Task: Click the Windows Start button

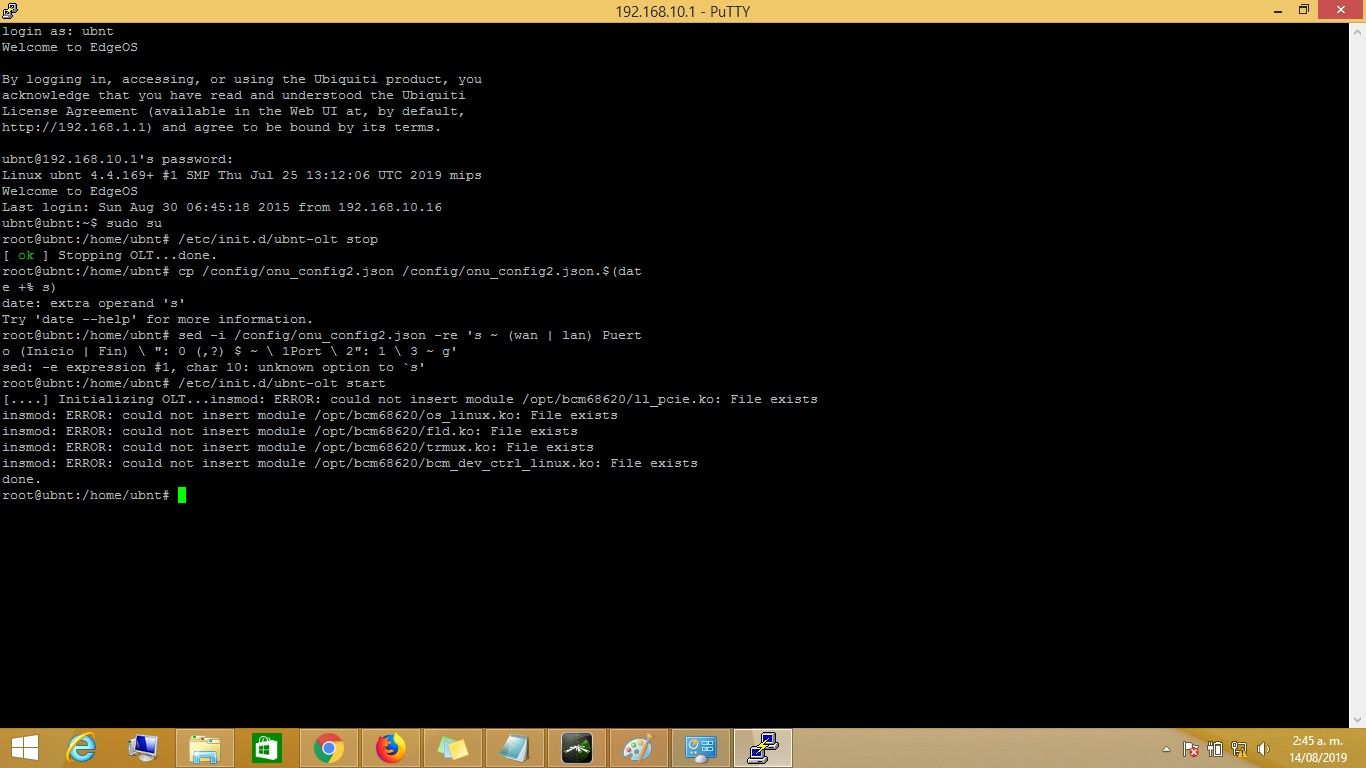Action: [24, 748]
